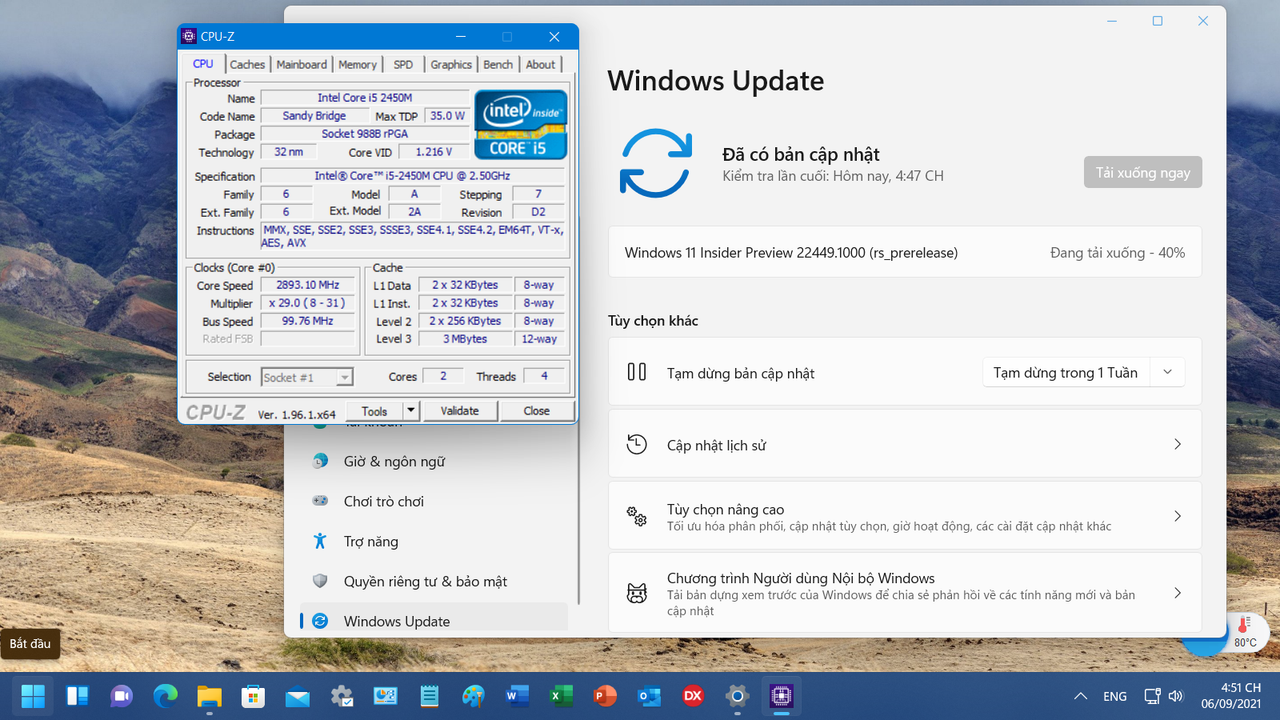The image size is (1280, 720).
Task: Open the SPD tab in CPU-Z
Action: [403, 64]
